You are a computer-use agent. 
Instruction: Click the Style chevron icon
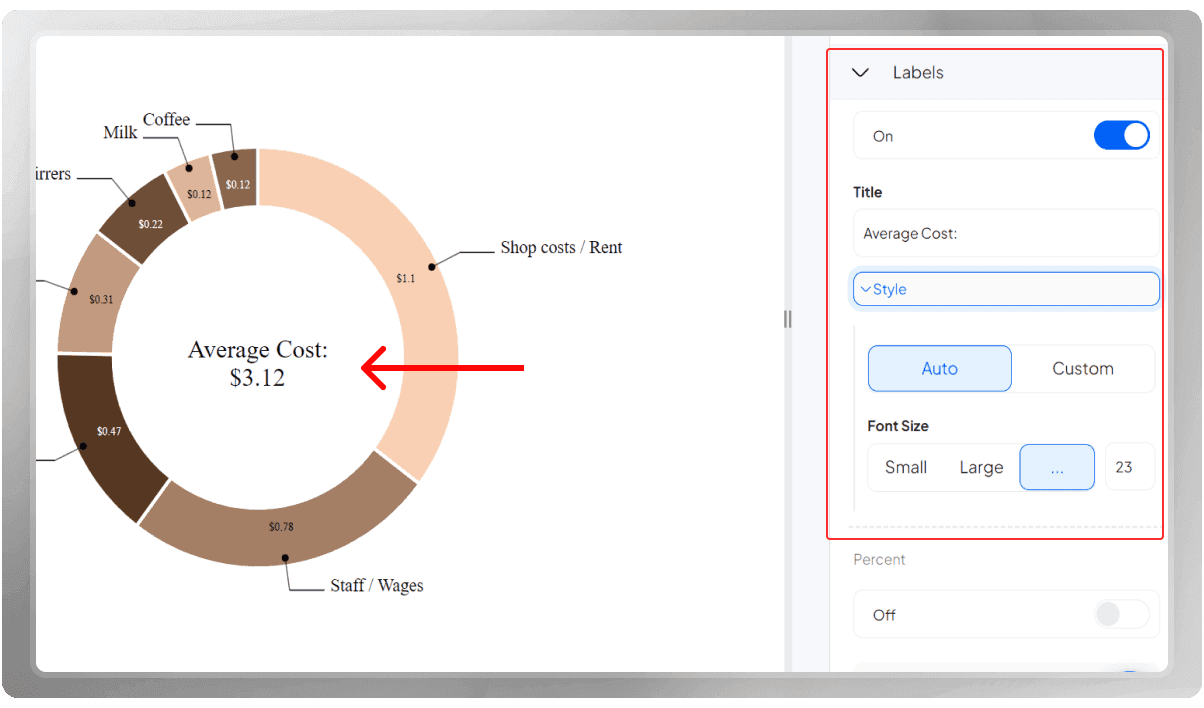click(x=866, y=289)
